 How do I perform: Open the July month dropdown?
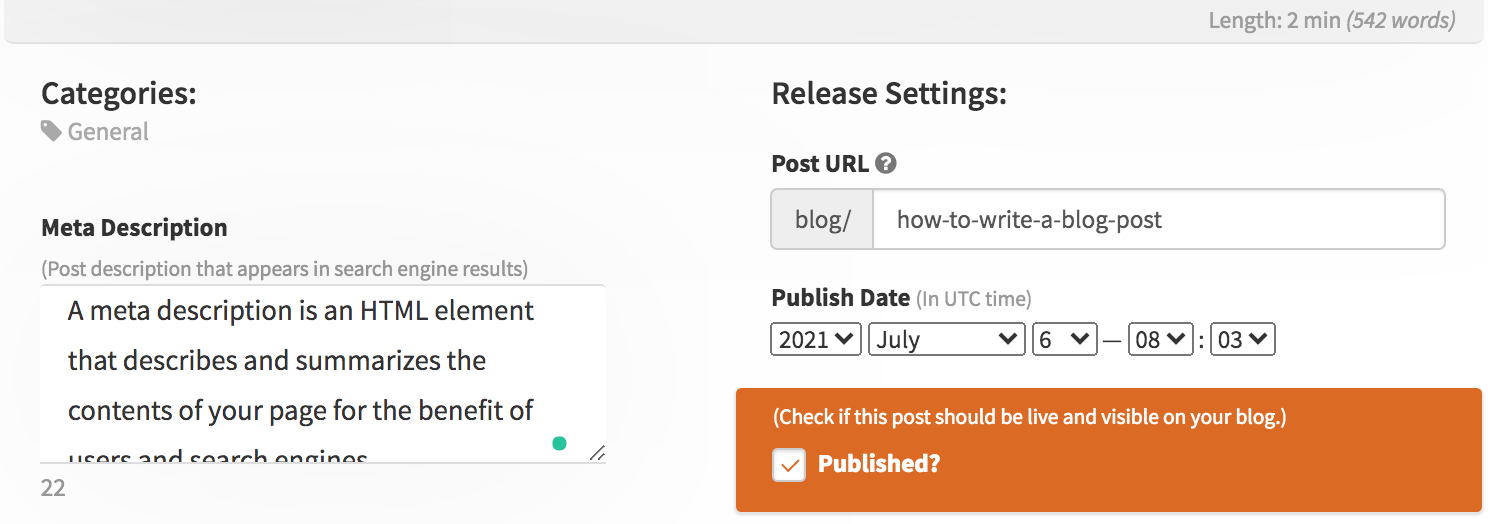pos(947,339)
